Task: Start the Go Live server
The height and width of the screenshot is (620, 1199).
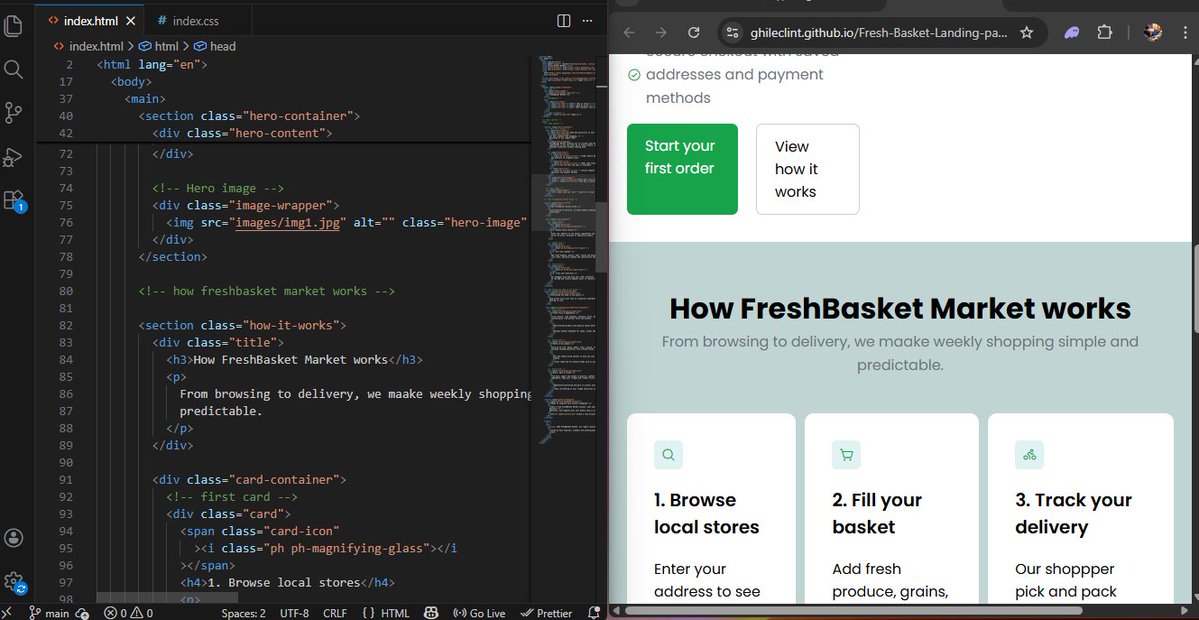Action: pyautogui.click(x=479, y=613)
